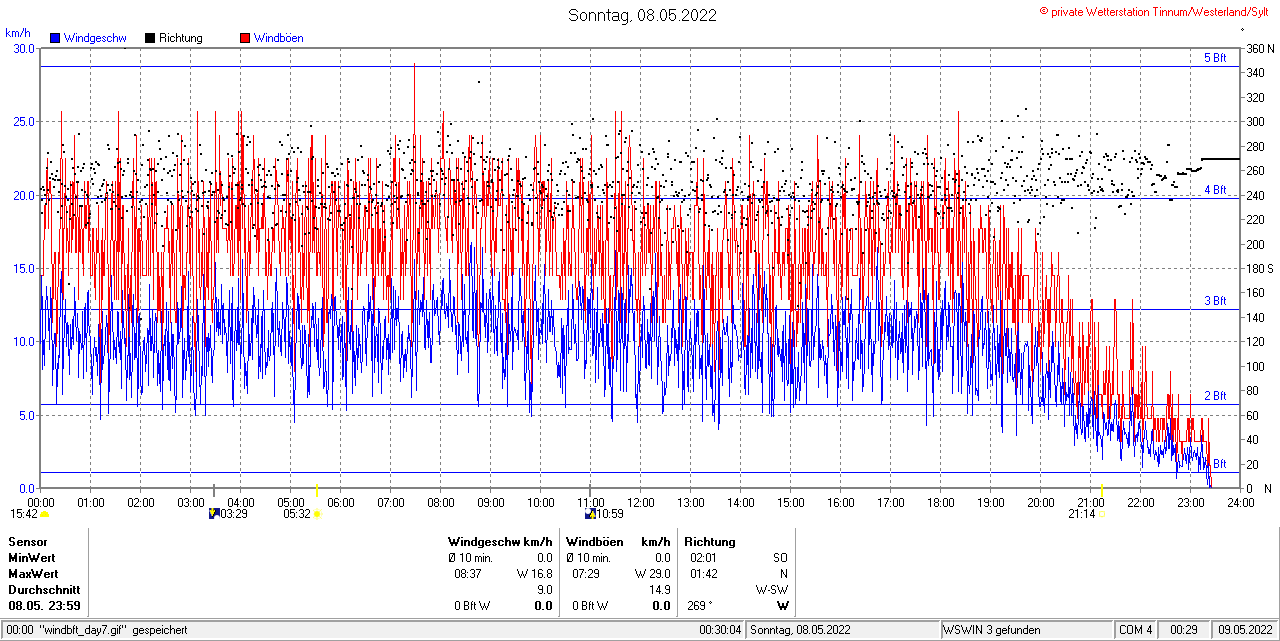1280x641 pixels.
Task: Click Sonntag, 08.05.2022 in the status bar
Action: [x=800, y=630]
